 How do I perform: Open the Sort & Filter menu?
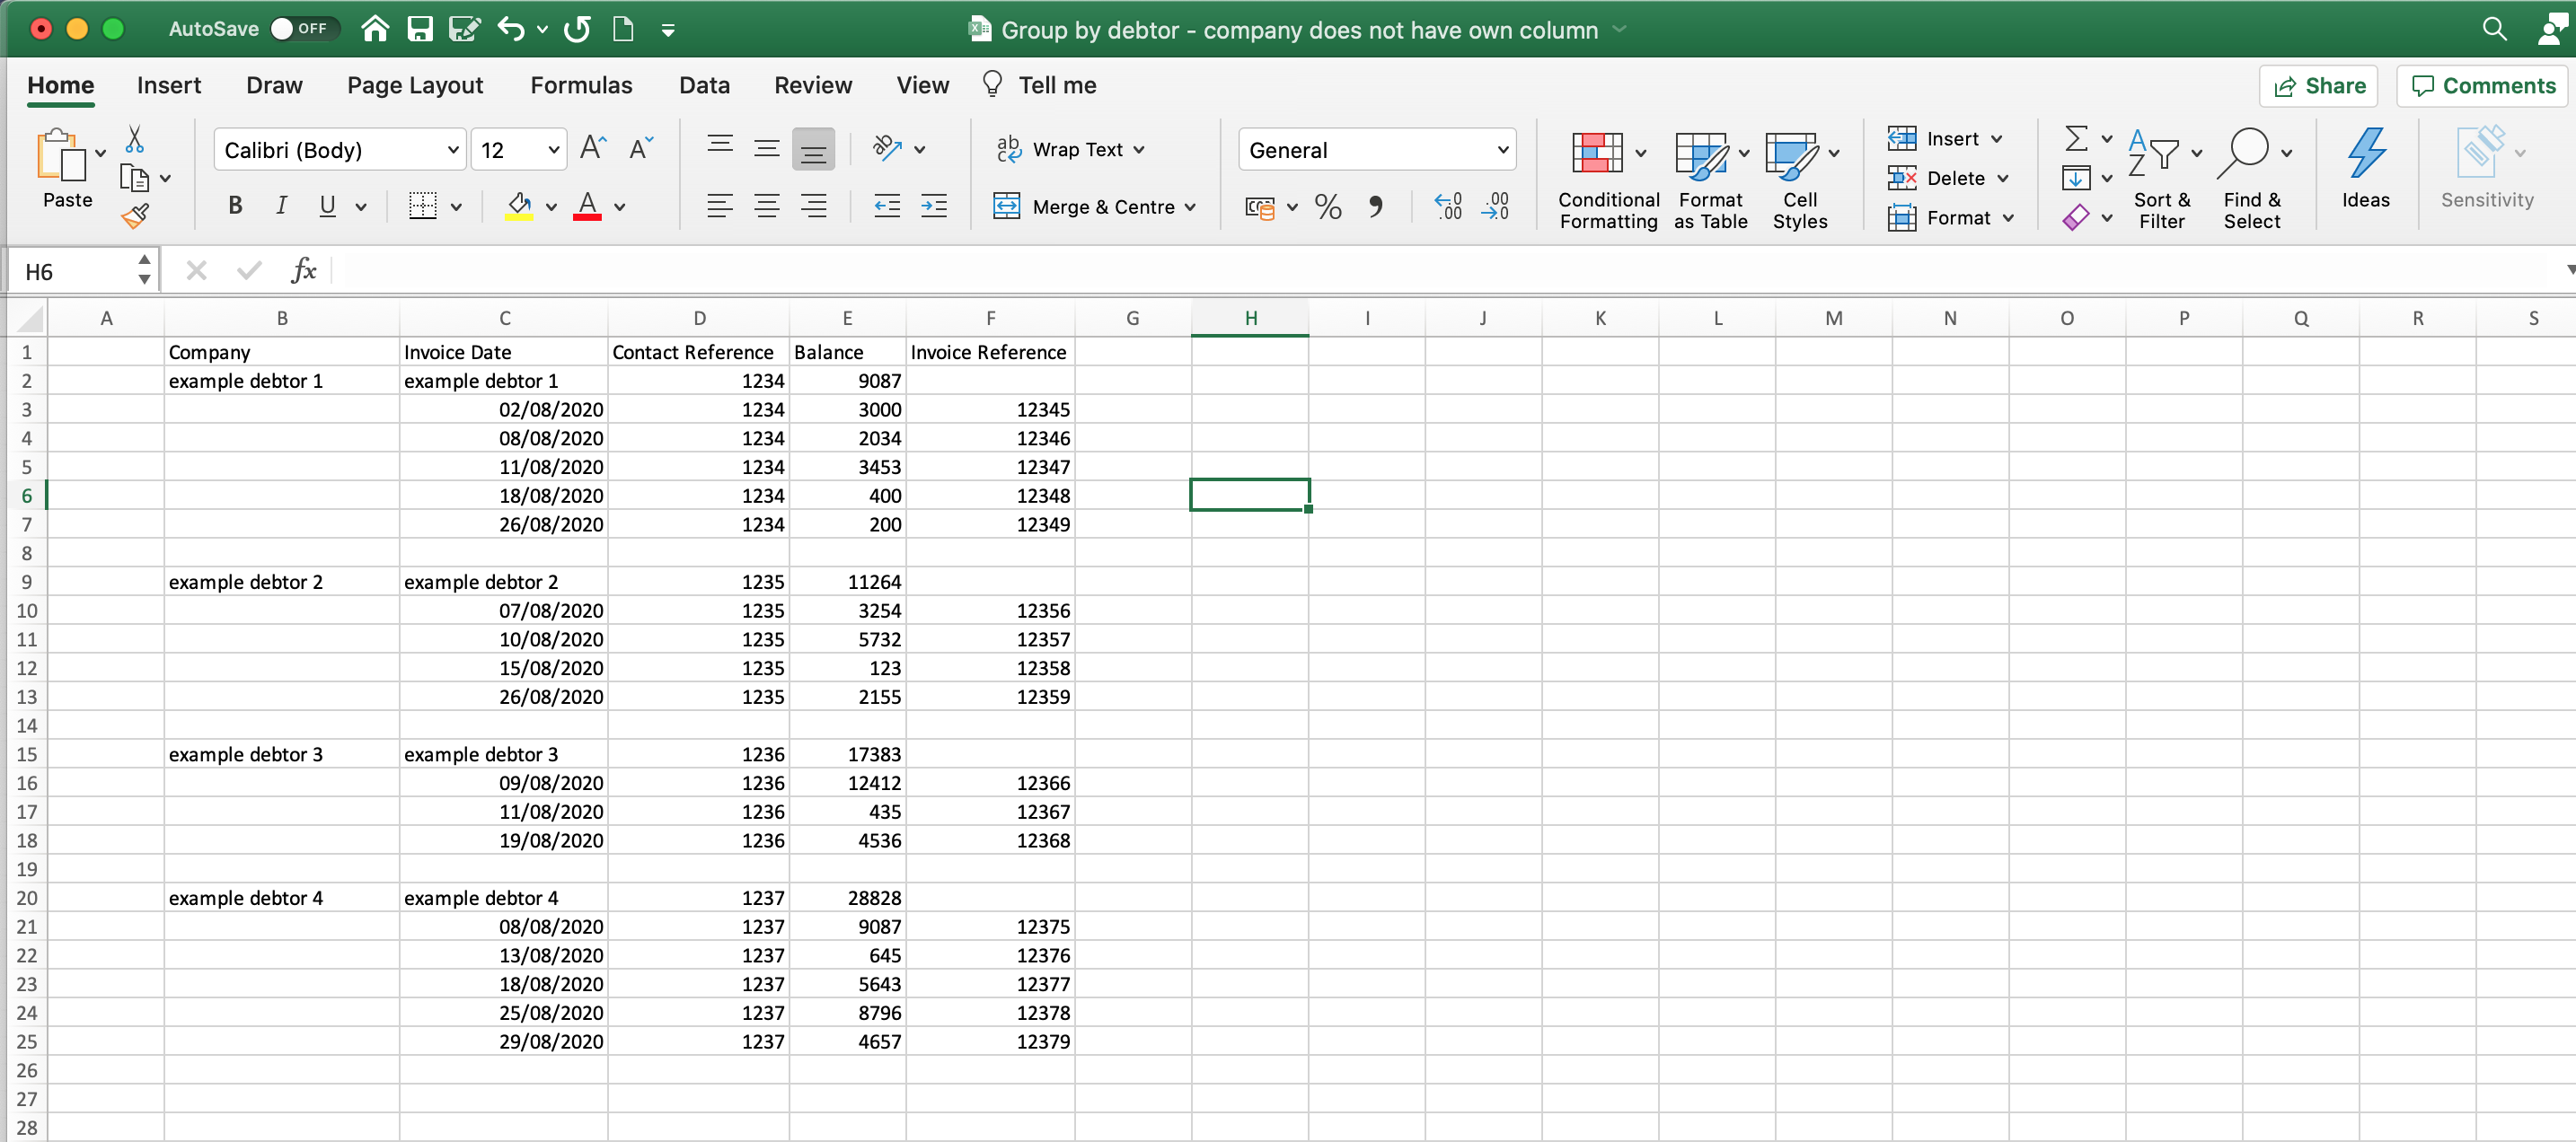coord(2162,180)
